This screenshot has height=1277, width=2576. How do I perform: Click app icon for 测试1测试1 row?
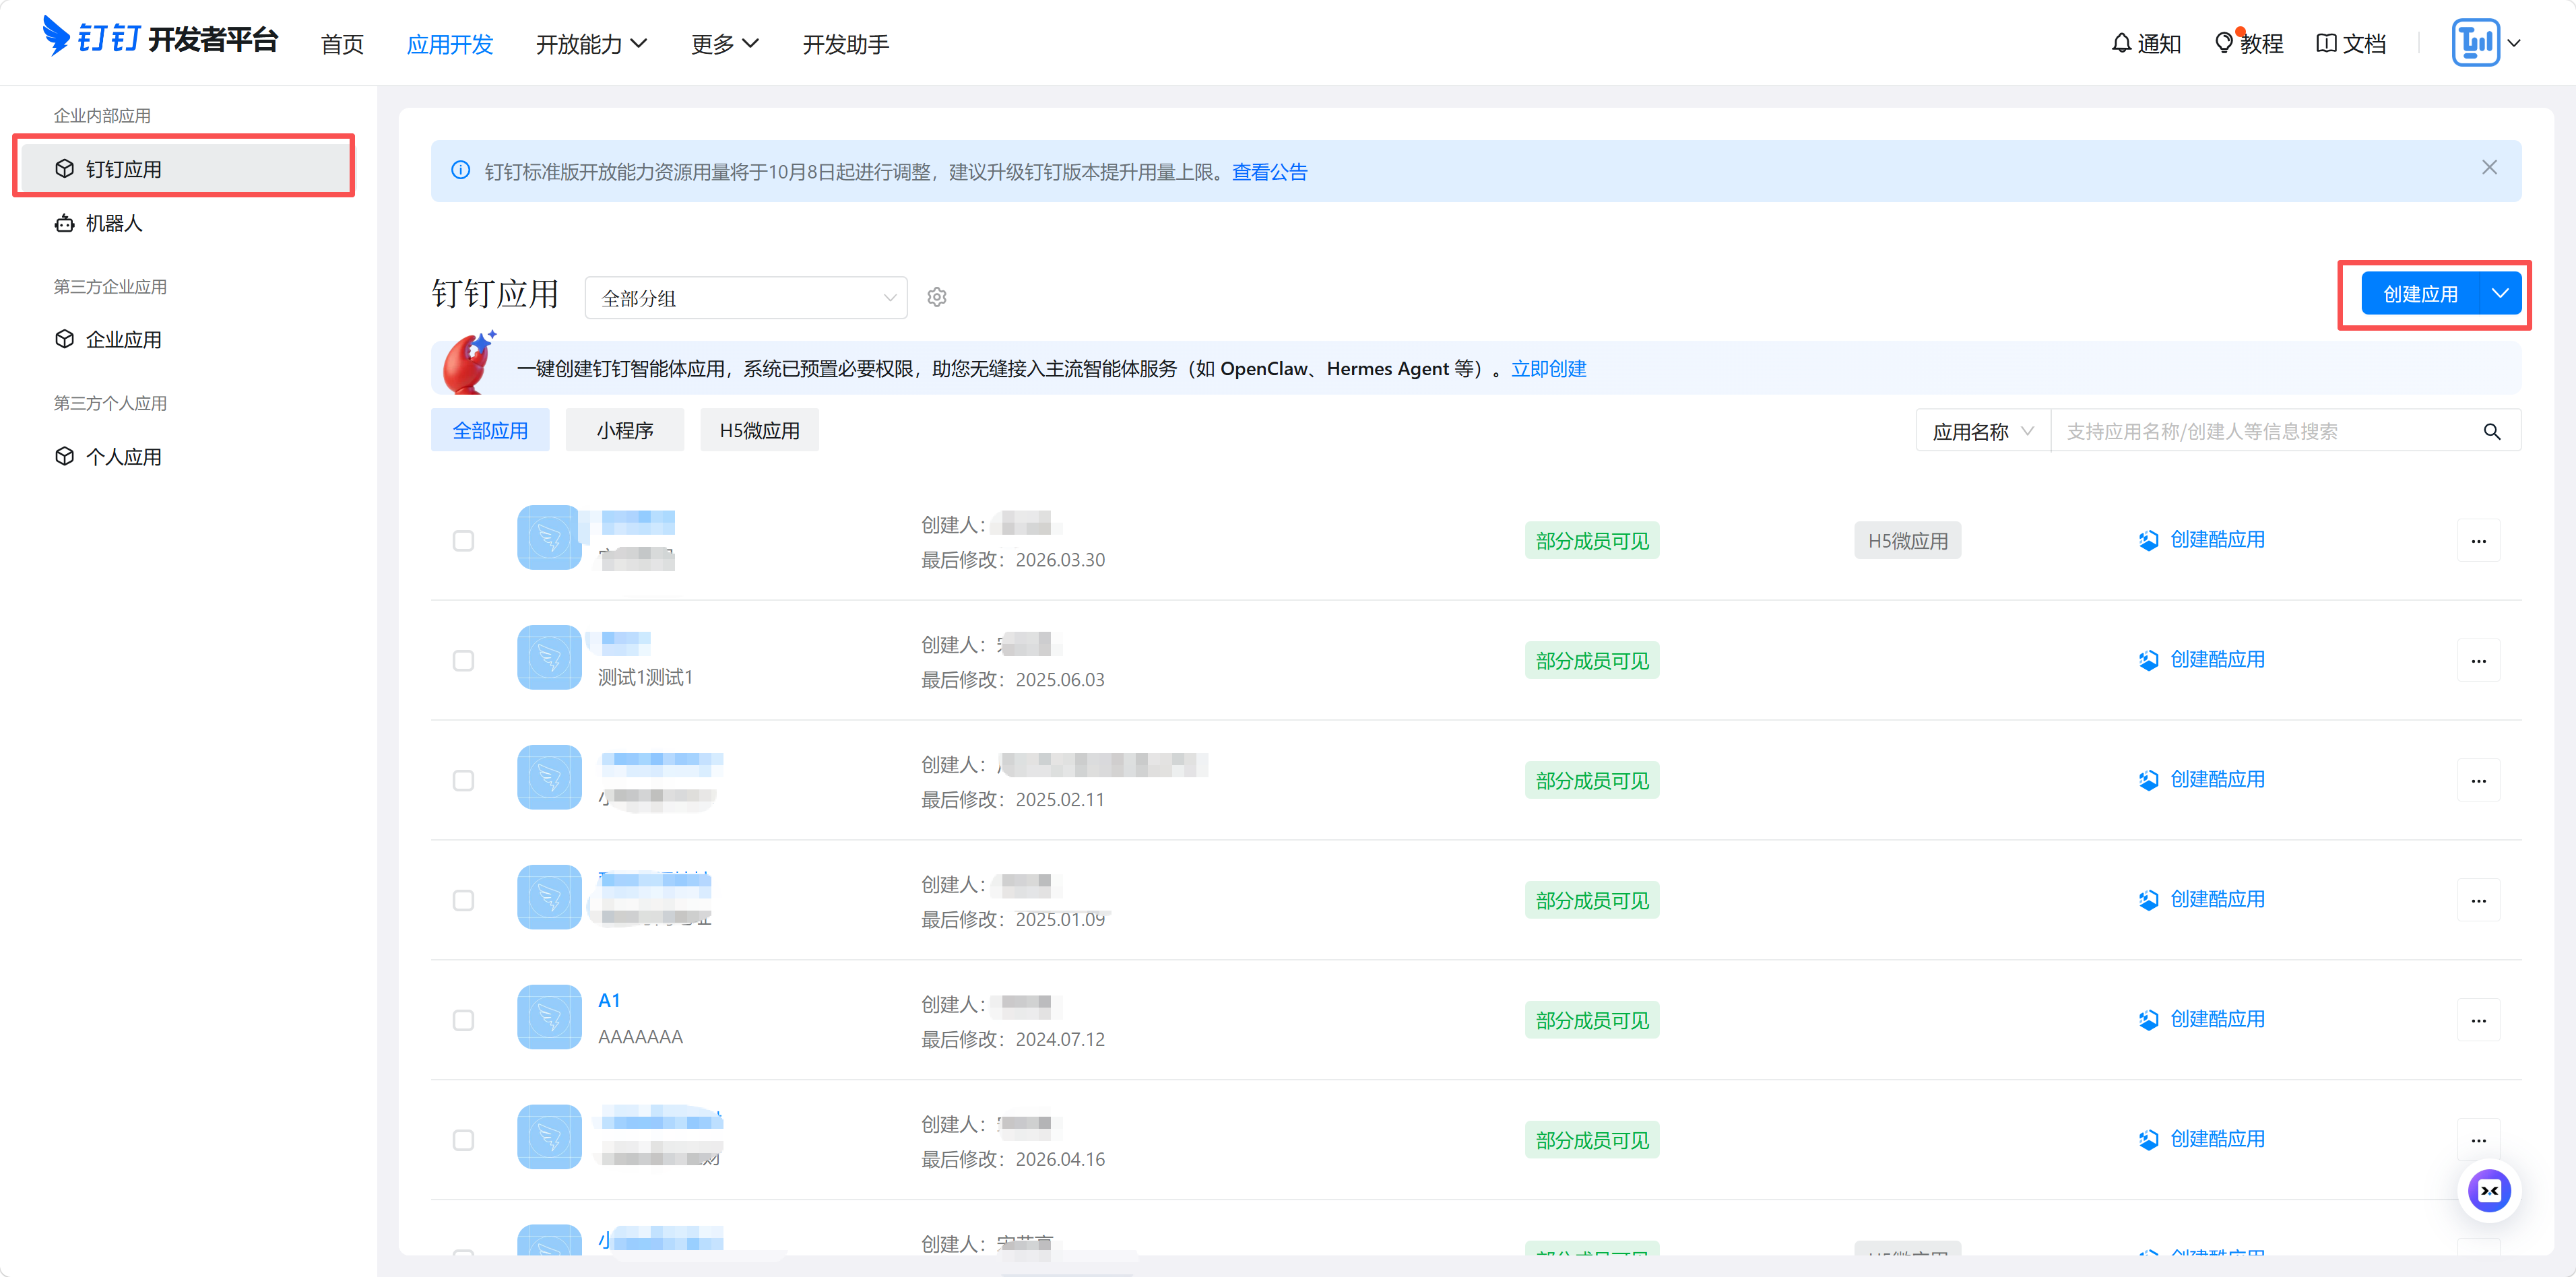click(549, 657)
